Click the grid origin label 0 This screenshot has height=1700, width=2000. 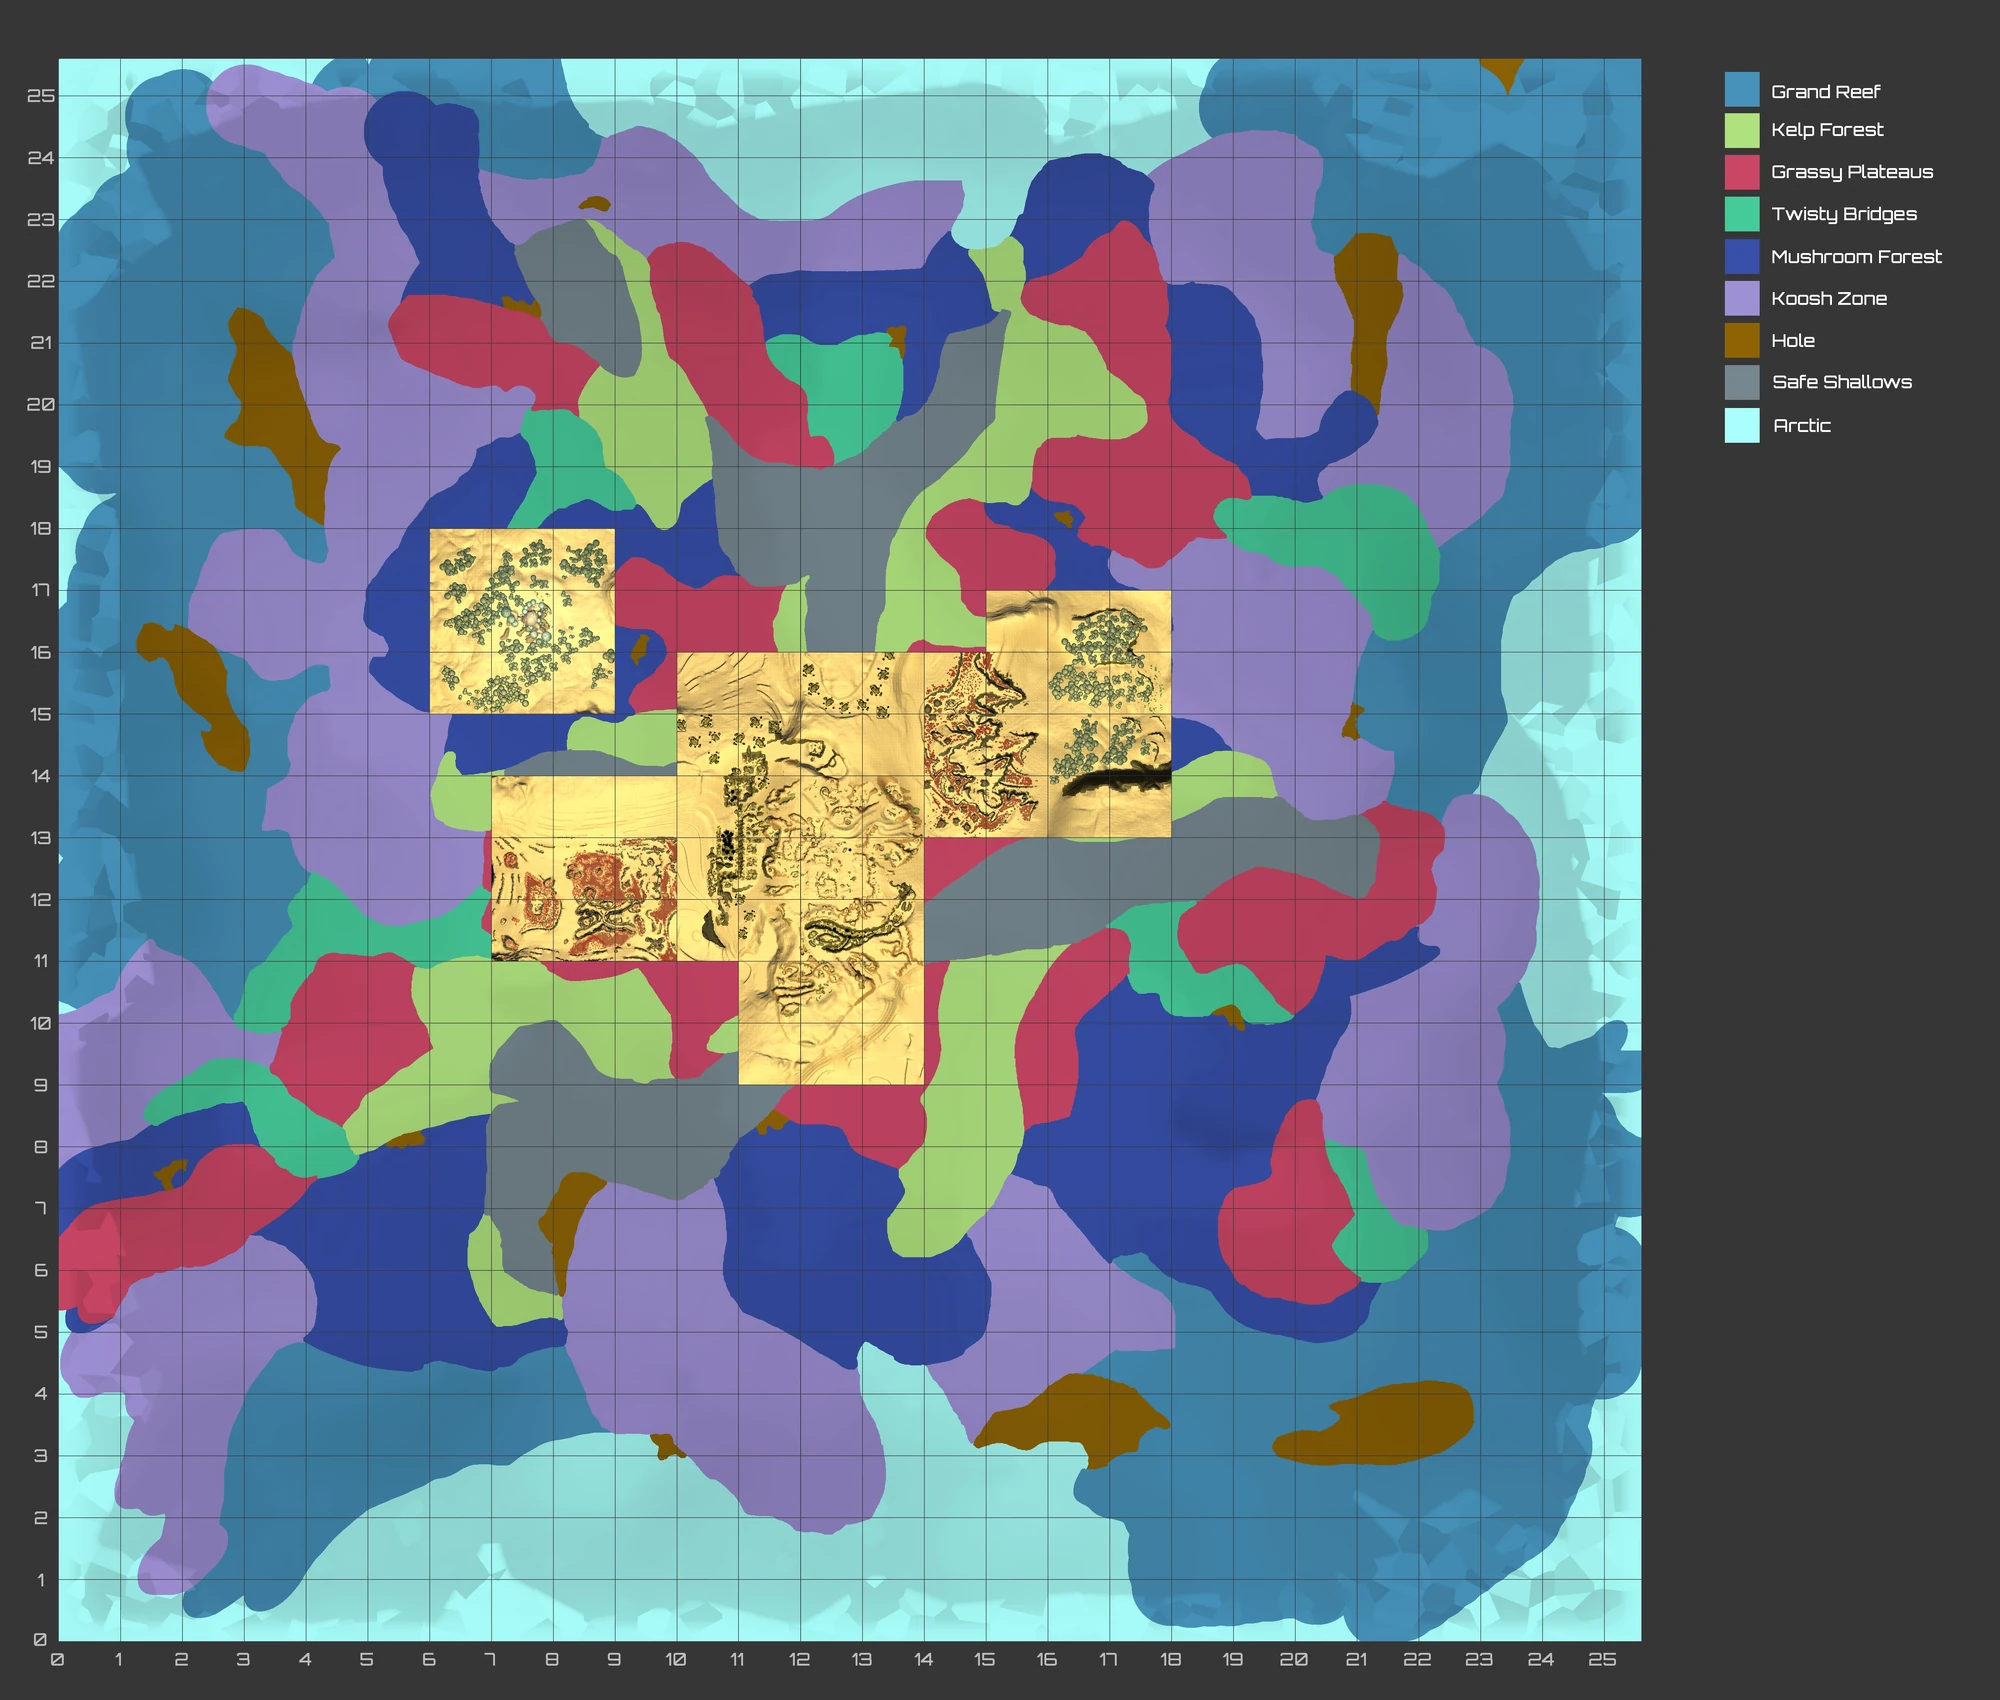(59, 1659)
